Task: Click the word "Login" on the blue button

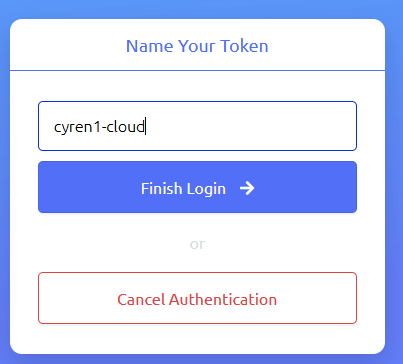Action: tap(206, 190)
